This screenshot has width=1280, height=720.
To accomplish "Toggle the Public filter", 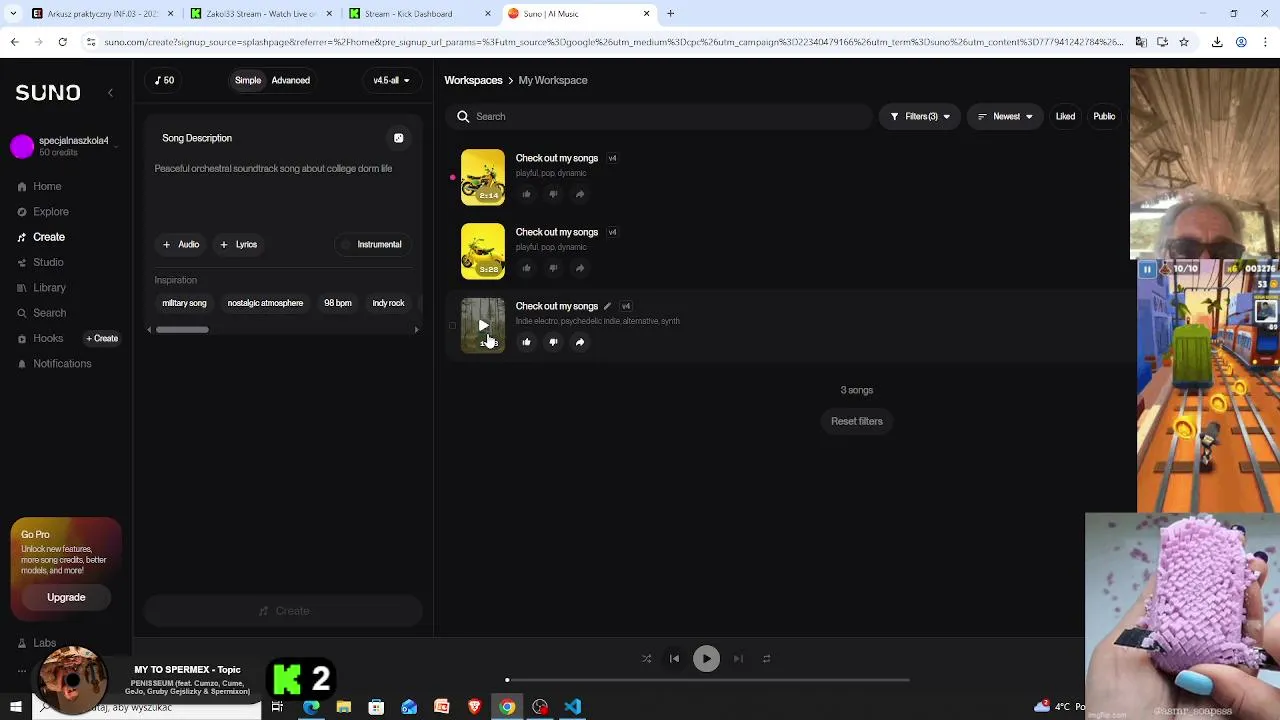I will [x=1104, y=117].
